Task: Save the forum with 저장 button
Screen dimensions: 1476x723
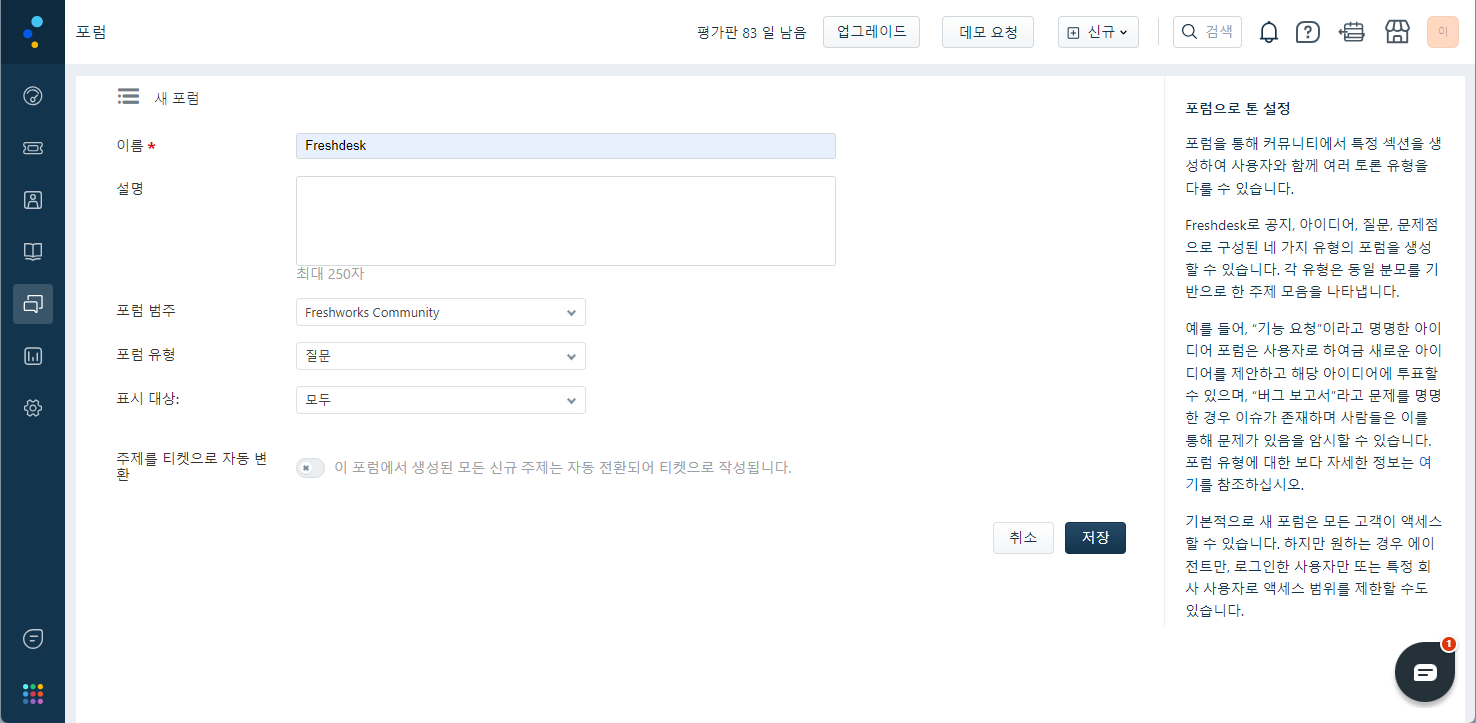Action: [x=1096, y=538]
